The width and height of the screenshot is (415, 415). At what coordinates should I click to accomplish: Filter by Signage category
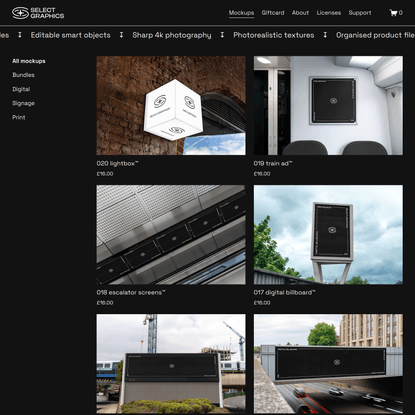tap(23, 103)
